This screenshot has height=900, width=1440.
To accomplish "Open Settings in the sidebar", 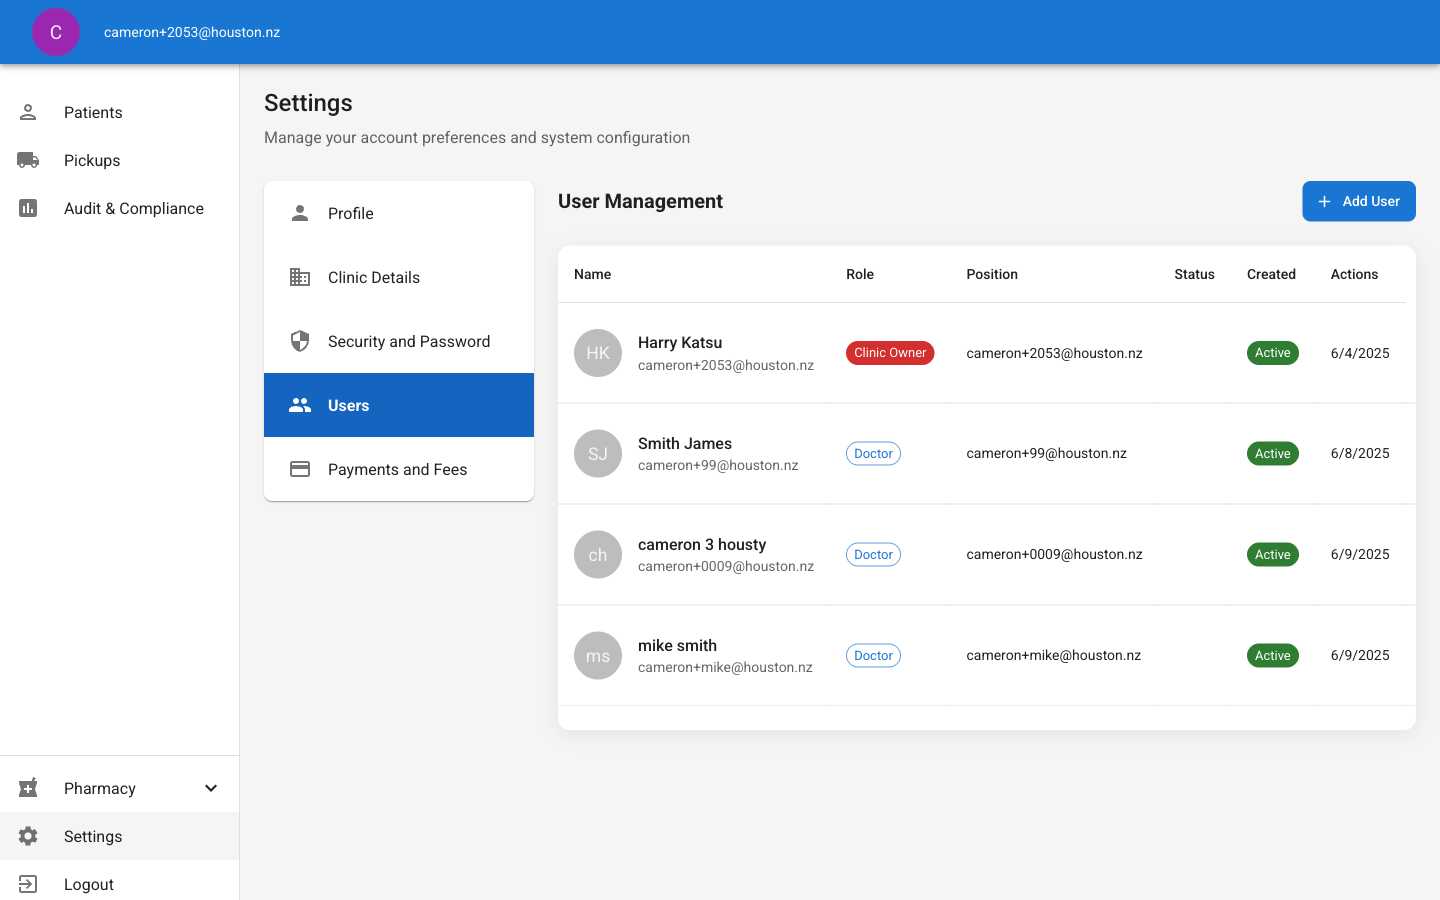I will click(x=120, y=836).
